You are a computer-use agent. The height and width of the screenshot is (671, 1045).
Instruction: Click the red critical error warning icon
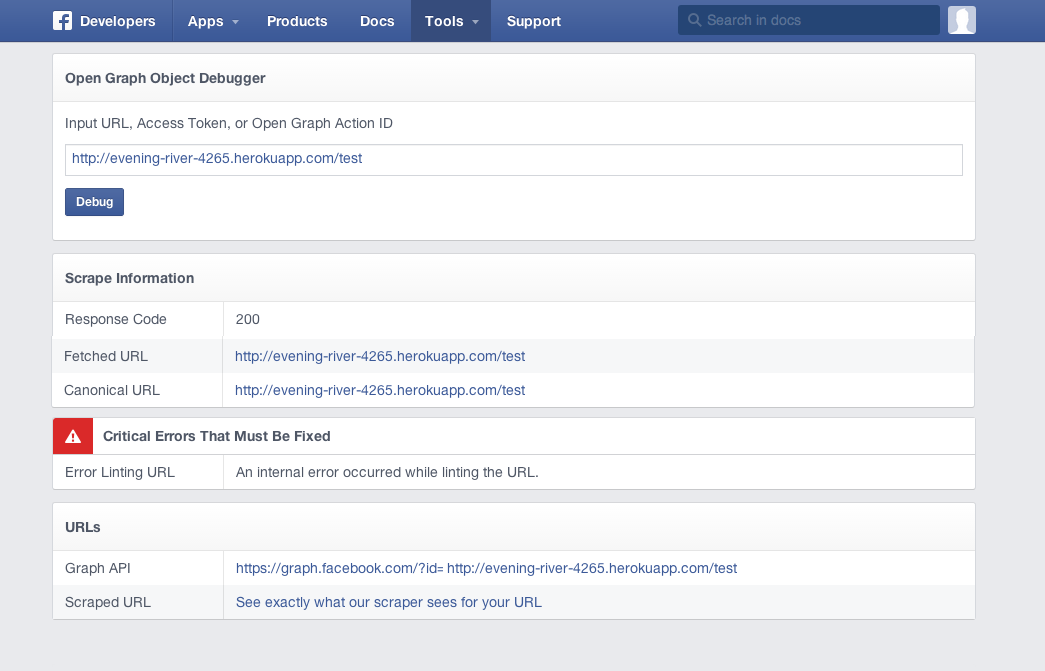click(x=73, y=436)
